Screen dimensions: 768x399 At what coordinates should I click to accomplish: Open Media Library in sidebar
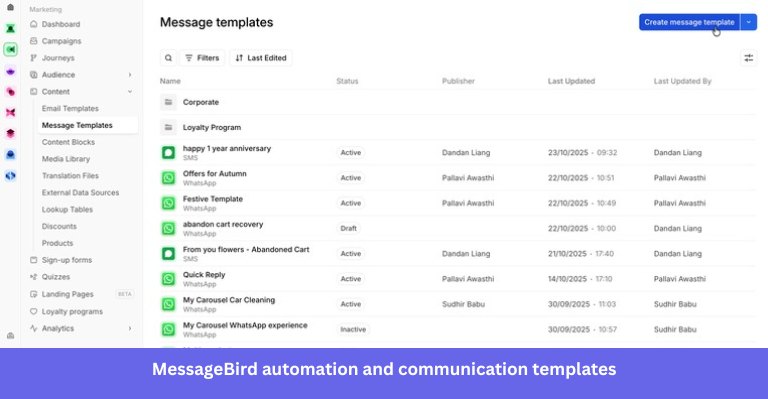coord(66,159)
